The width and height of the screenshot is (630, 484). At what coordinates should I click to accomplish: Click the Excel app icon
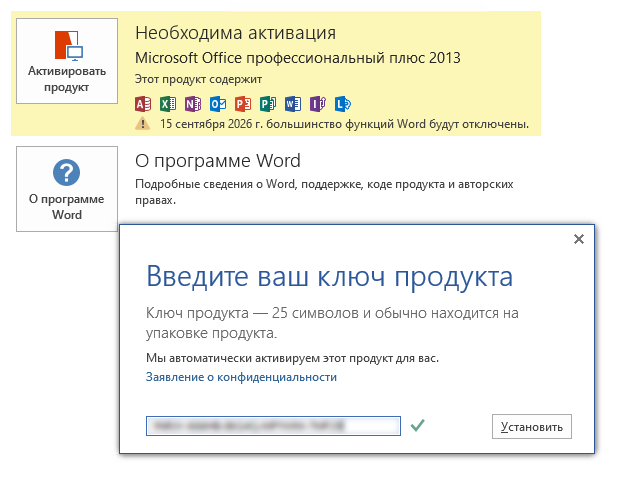pyautogui.click(x=168, y=104)
